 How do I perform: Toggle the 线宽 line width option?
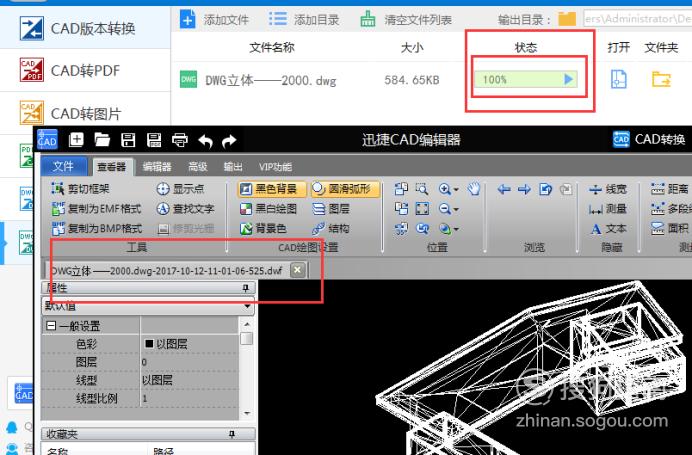[608, 189]
